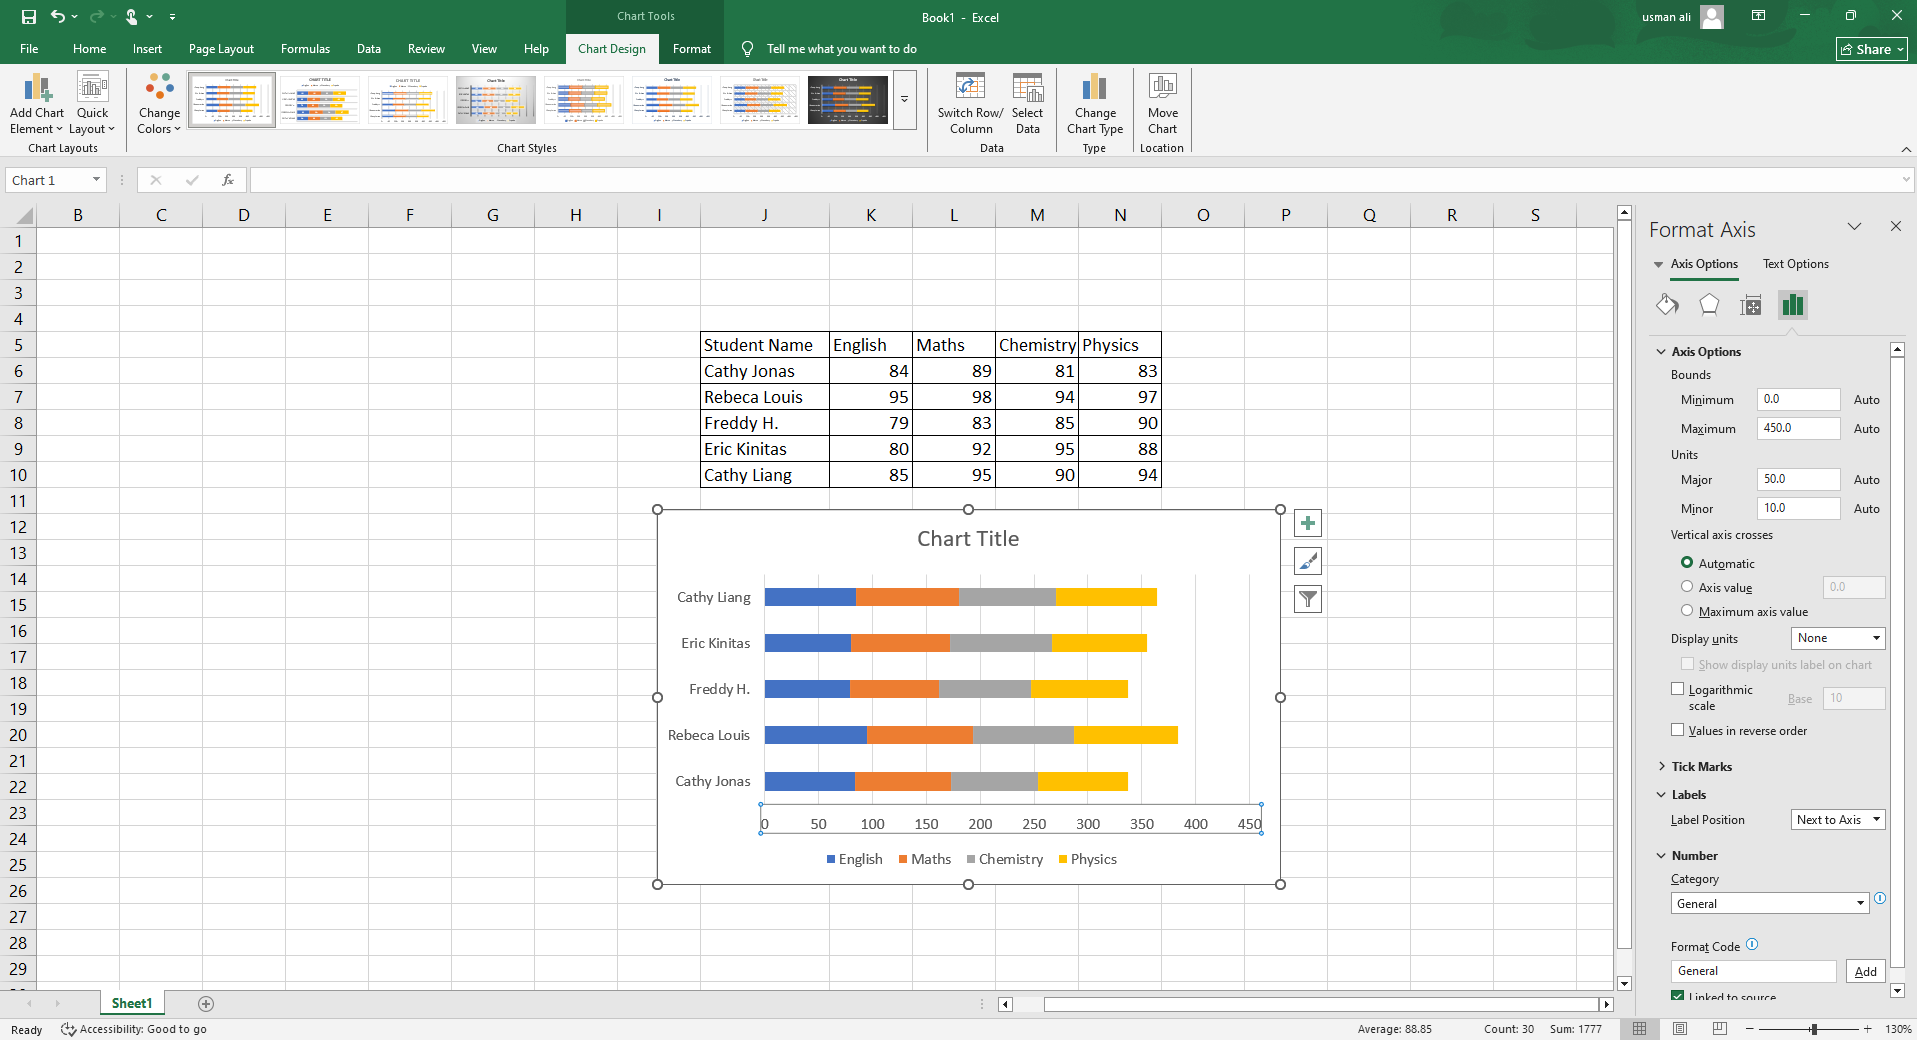Screen dimensions: 1917x1040
Task: Open Change Colors palette
Action: coord(159,104)
